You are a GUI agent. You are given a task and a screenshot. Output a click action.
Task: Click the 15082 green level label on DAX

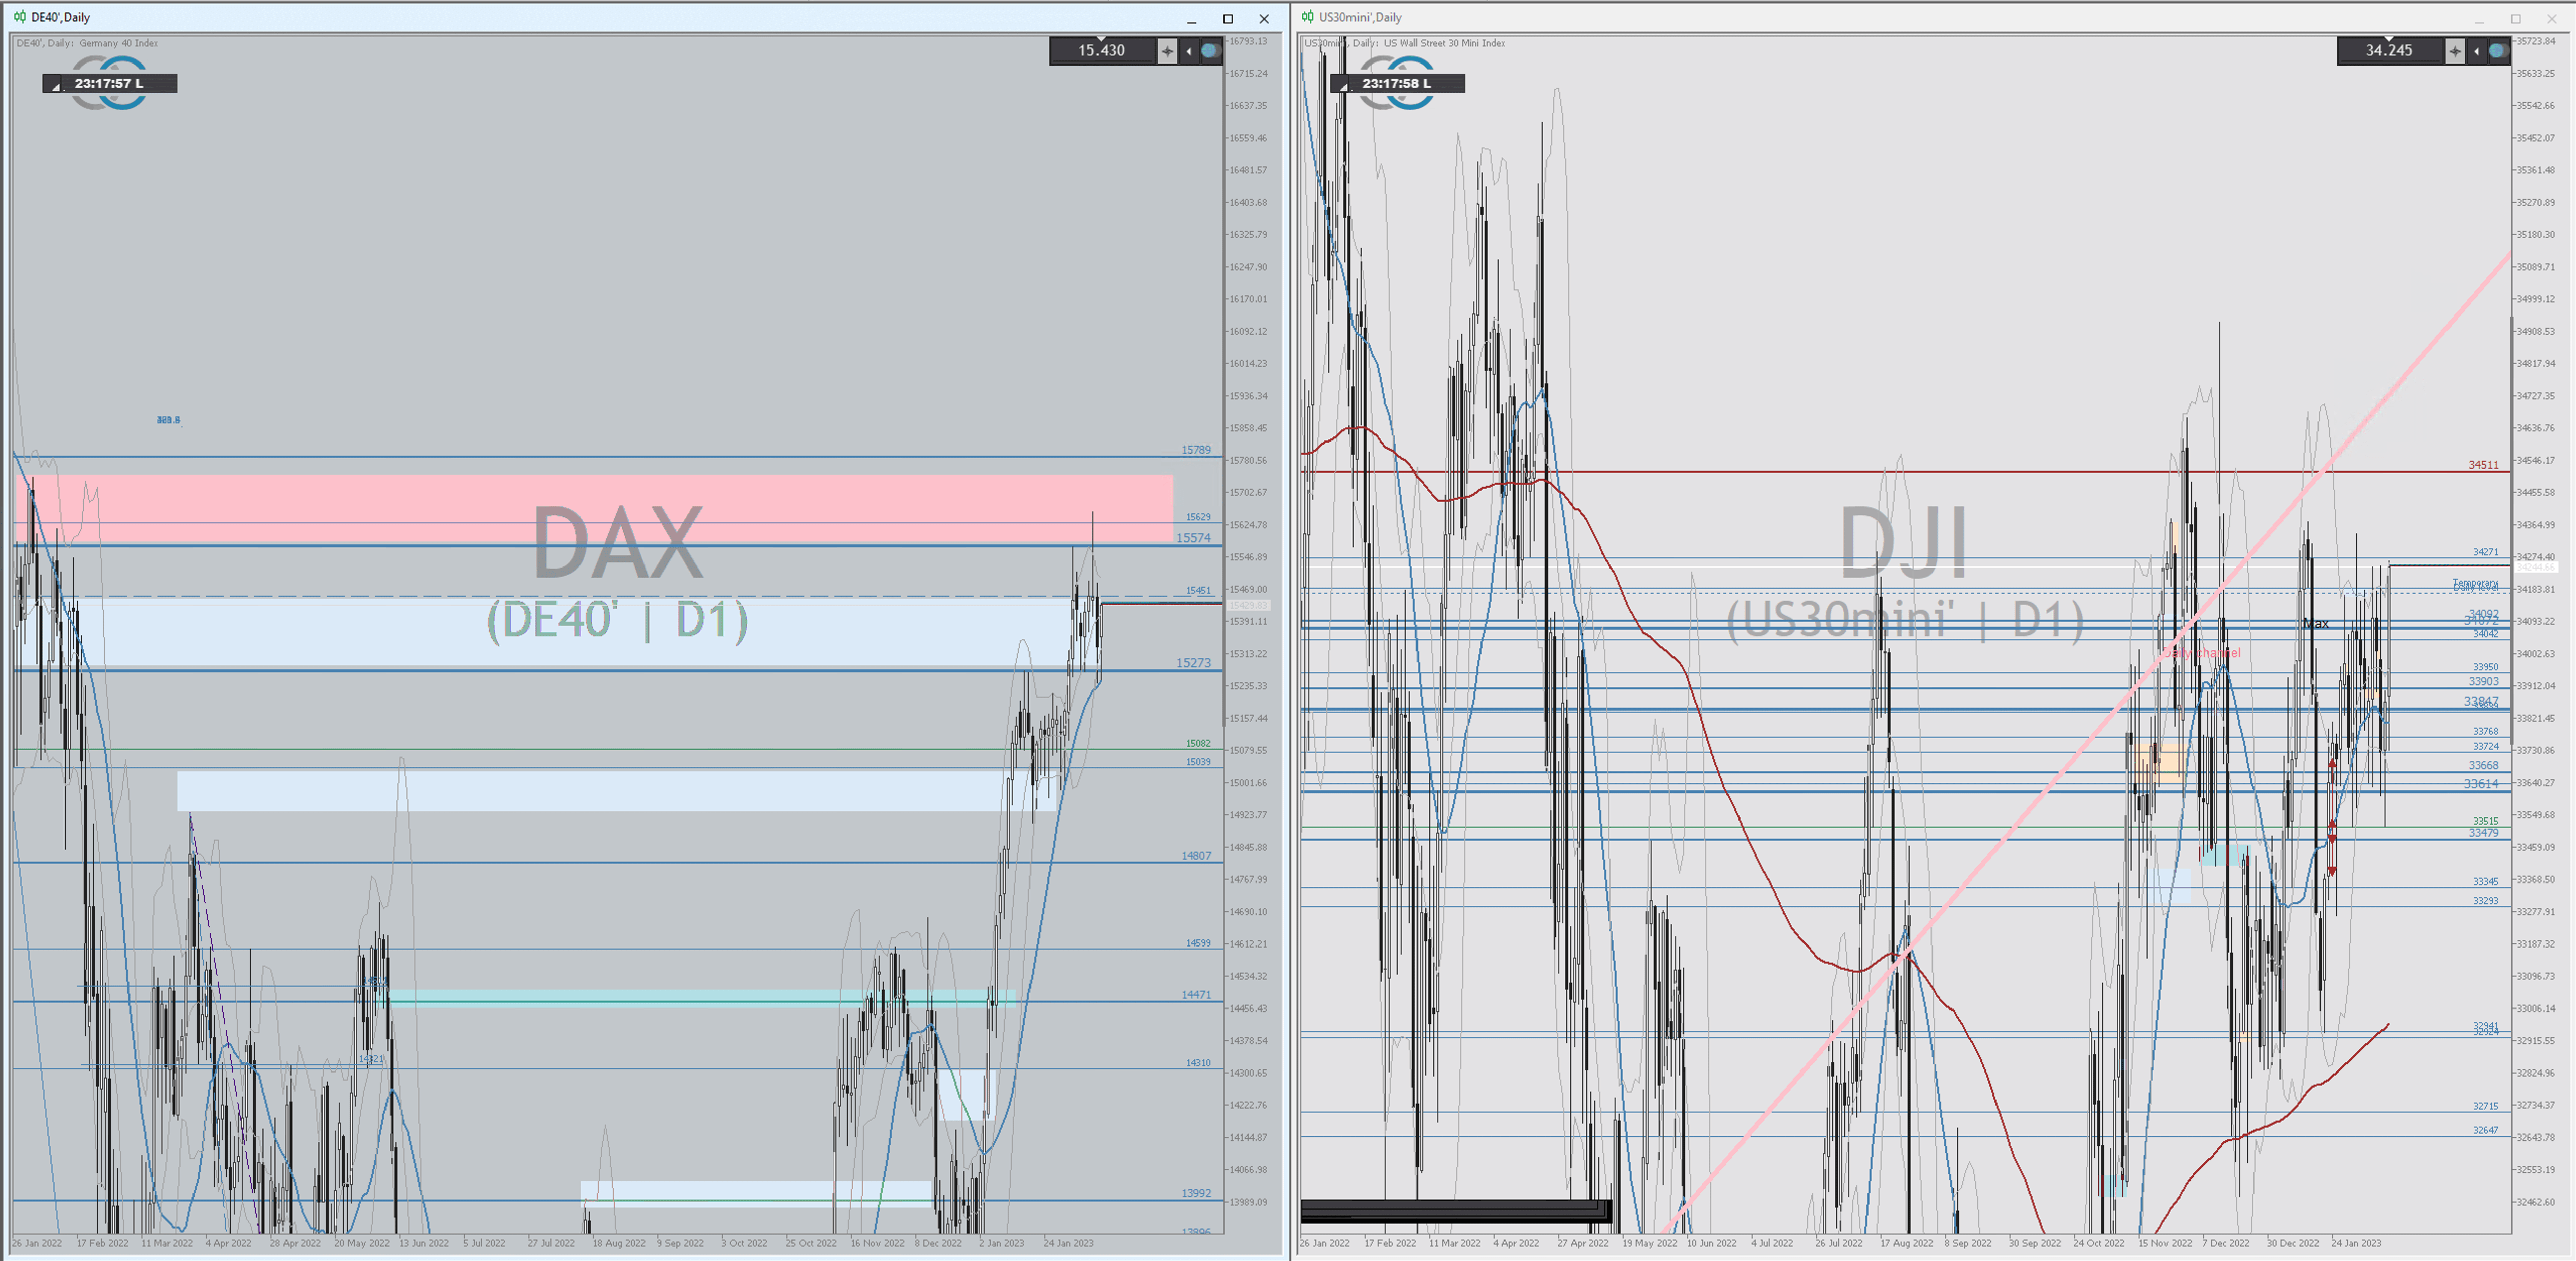pyautogui.click(x=1198, y=743)
